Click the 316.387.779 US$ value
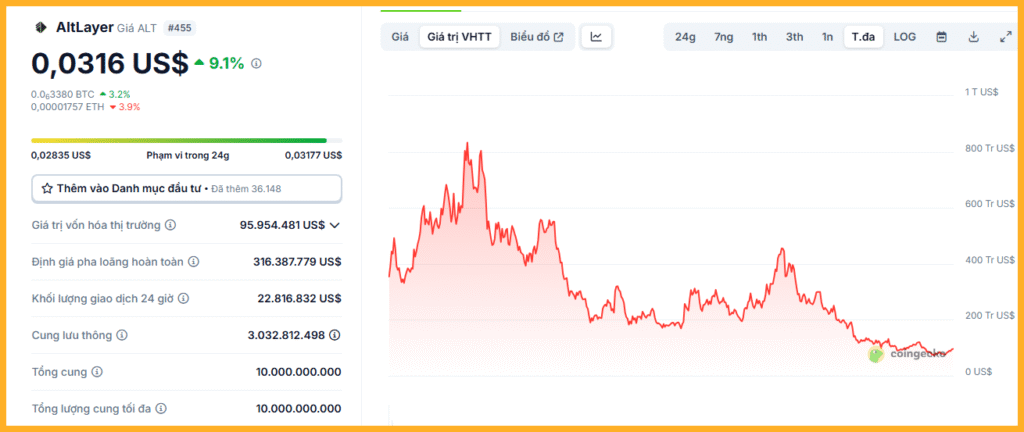The width and height of the screenshot is (1024, 432). coord(297,262)
